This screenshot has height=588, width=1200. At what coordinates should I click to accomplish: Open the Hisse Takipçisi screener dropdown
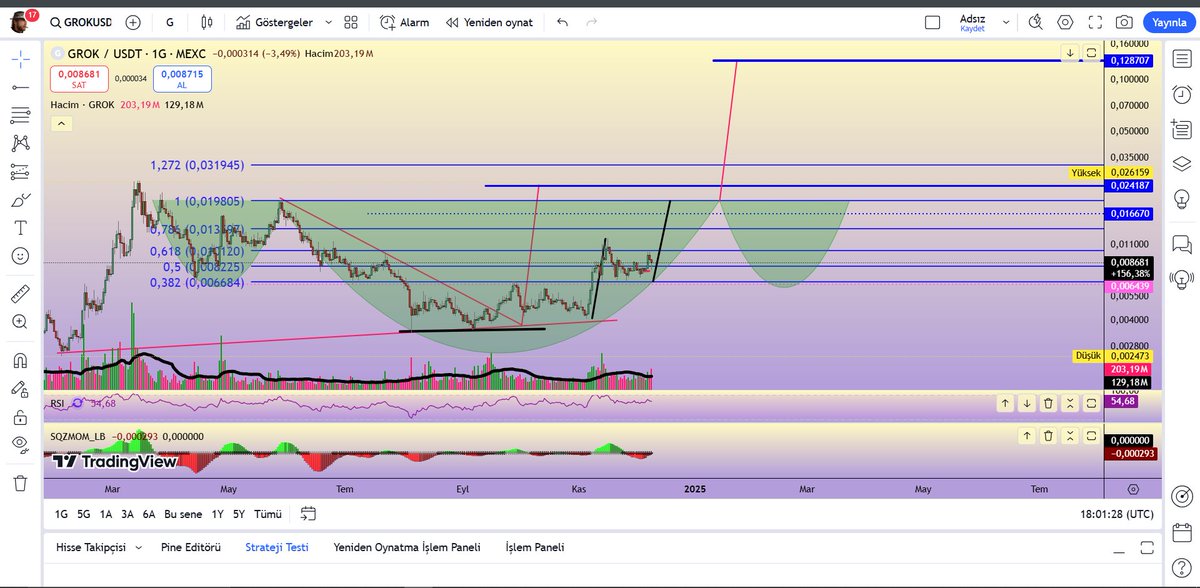point(98,547)
